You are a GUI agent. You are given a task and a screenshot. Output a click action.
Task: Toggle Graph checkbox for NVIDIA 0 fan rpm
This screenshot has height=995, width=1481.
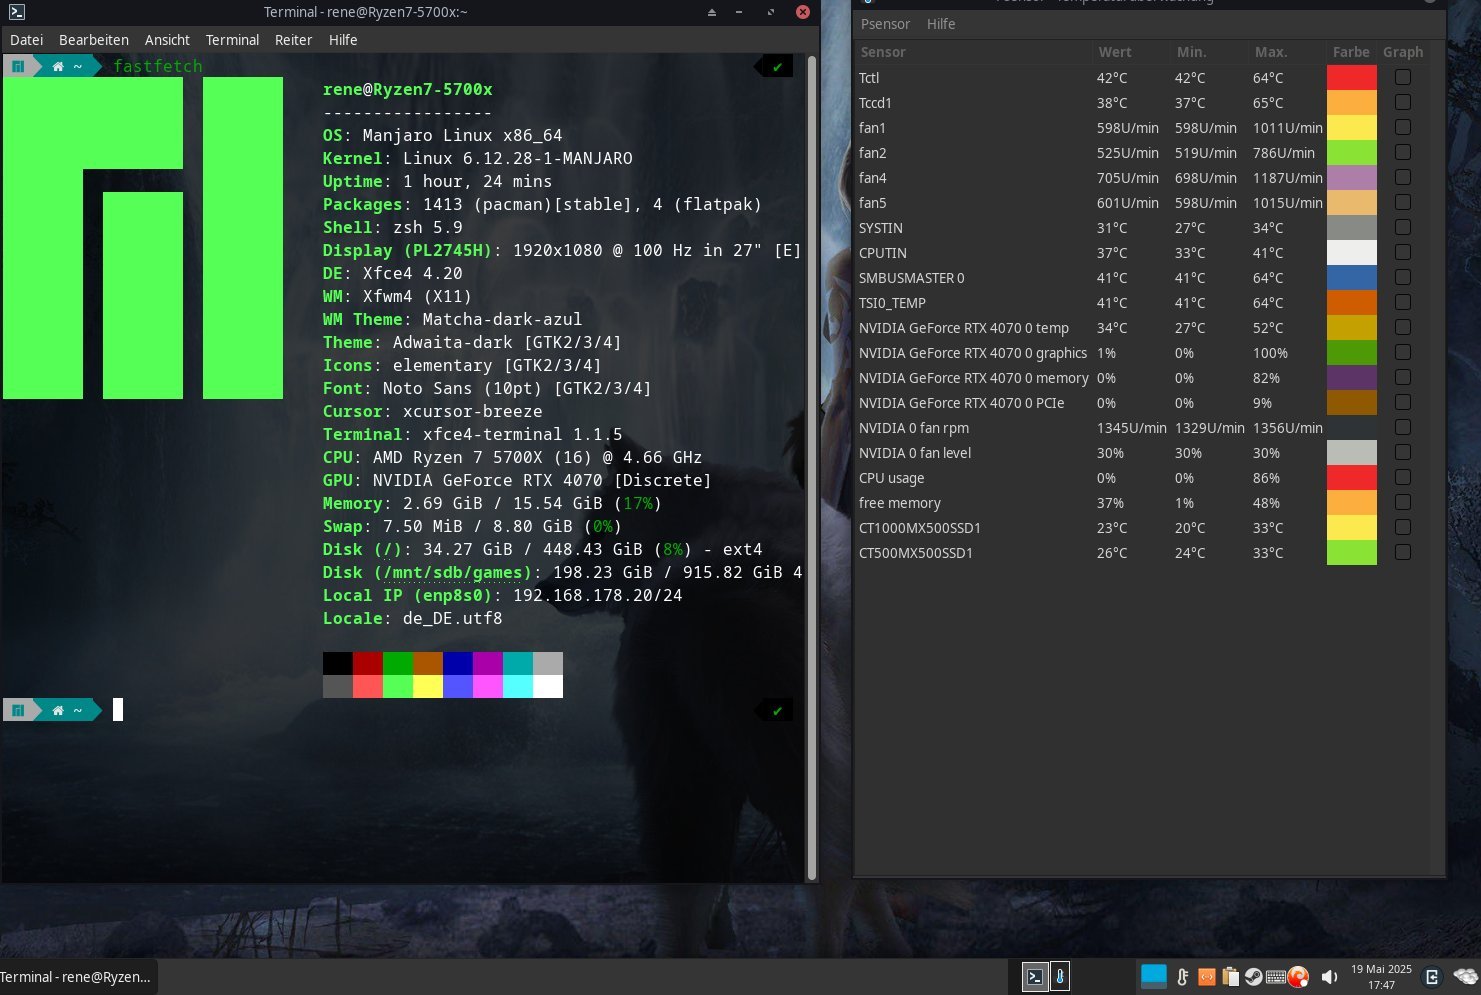1403,427
